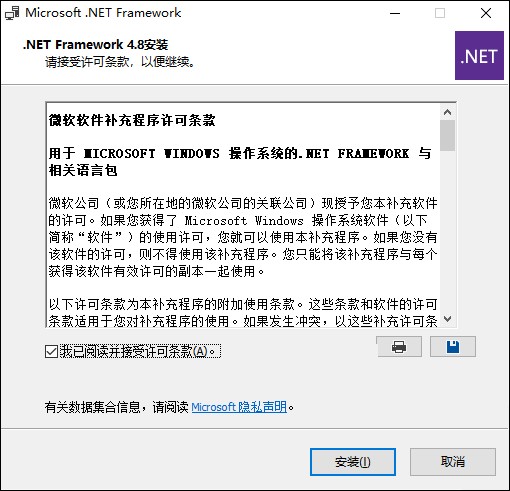Click the 取消 cancel button
This screenshot has width=510, height=491.
click(453, 462)
